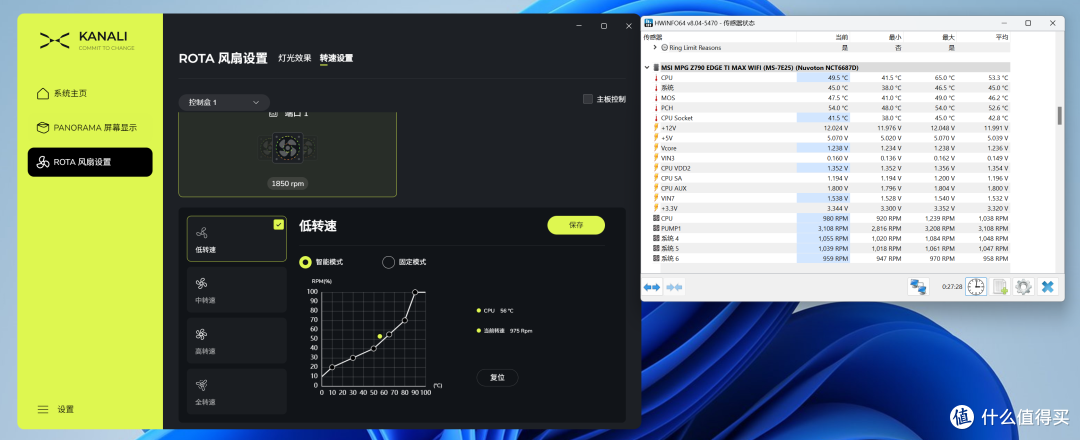The height and width of the screenshot is (440, 1080).
Task: Click thermometer icon of the PCH row
Action: pos(656,108)
